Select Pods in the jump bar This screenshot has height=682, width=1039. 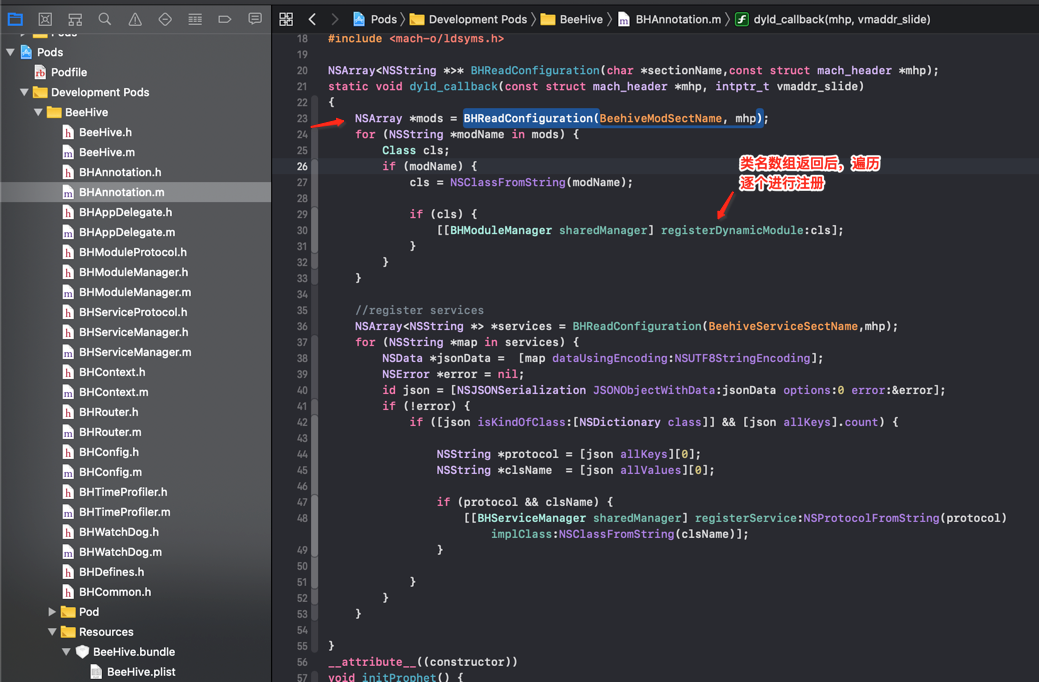(x=384, y=19)
